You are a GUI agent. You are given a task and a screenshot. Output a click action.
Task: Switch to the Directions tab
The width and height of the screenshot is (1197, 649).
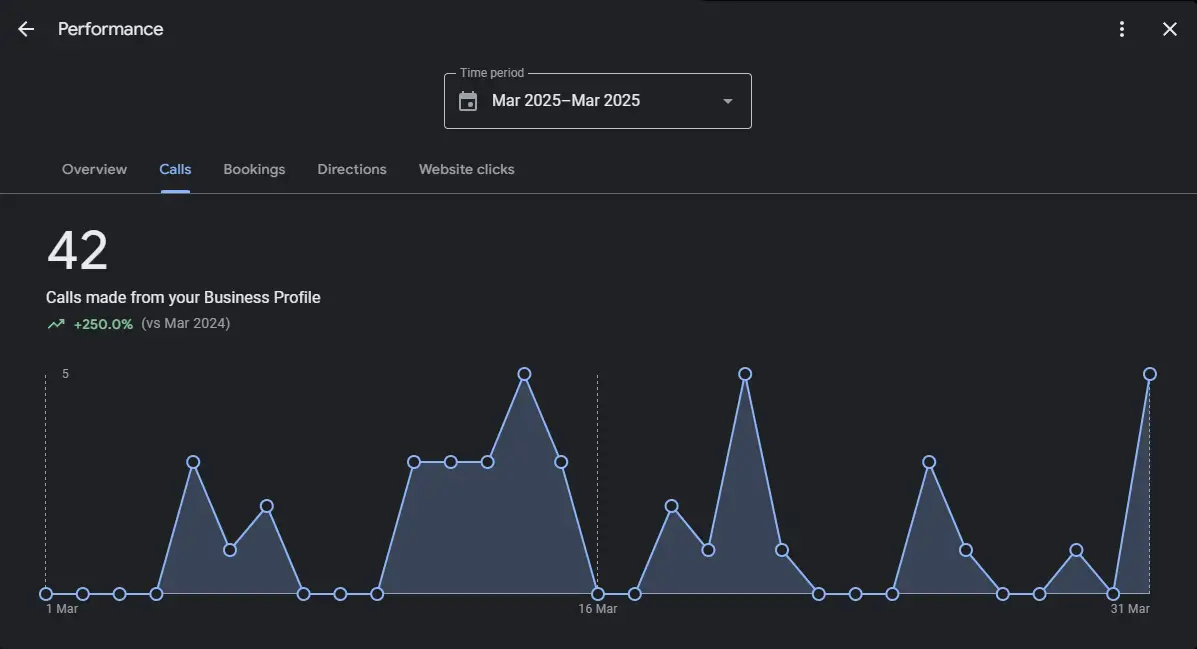(x=352, y=169)
